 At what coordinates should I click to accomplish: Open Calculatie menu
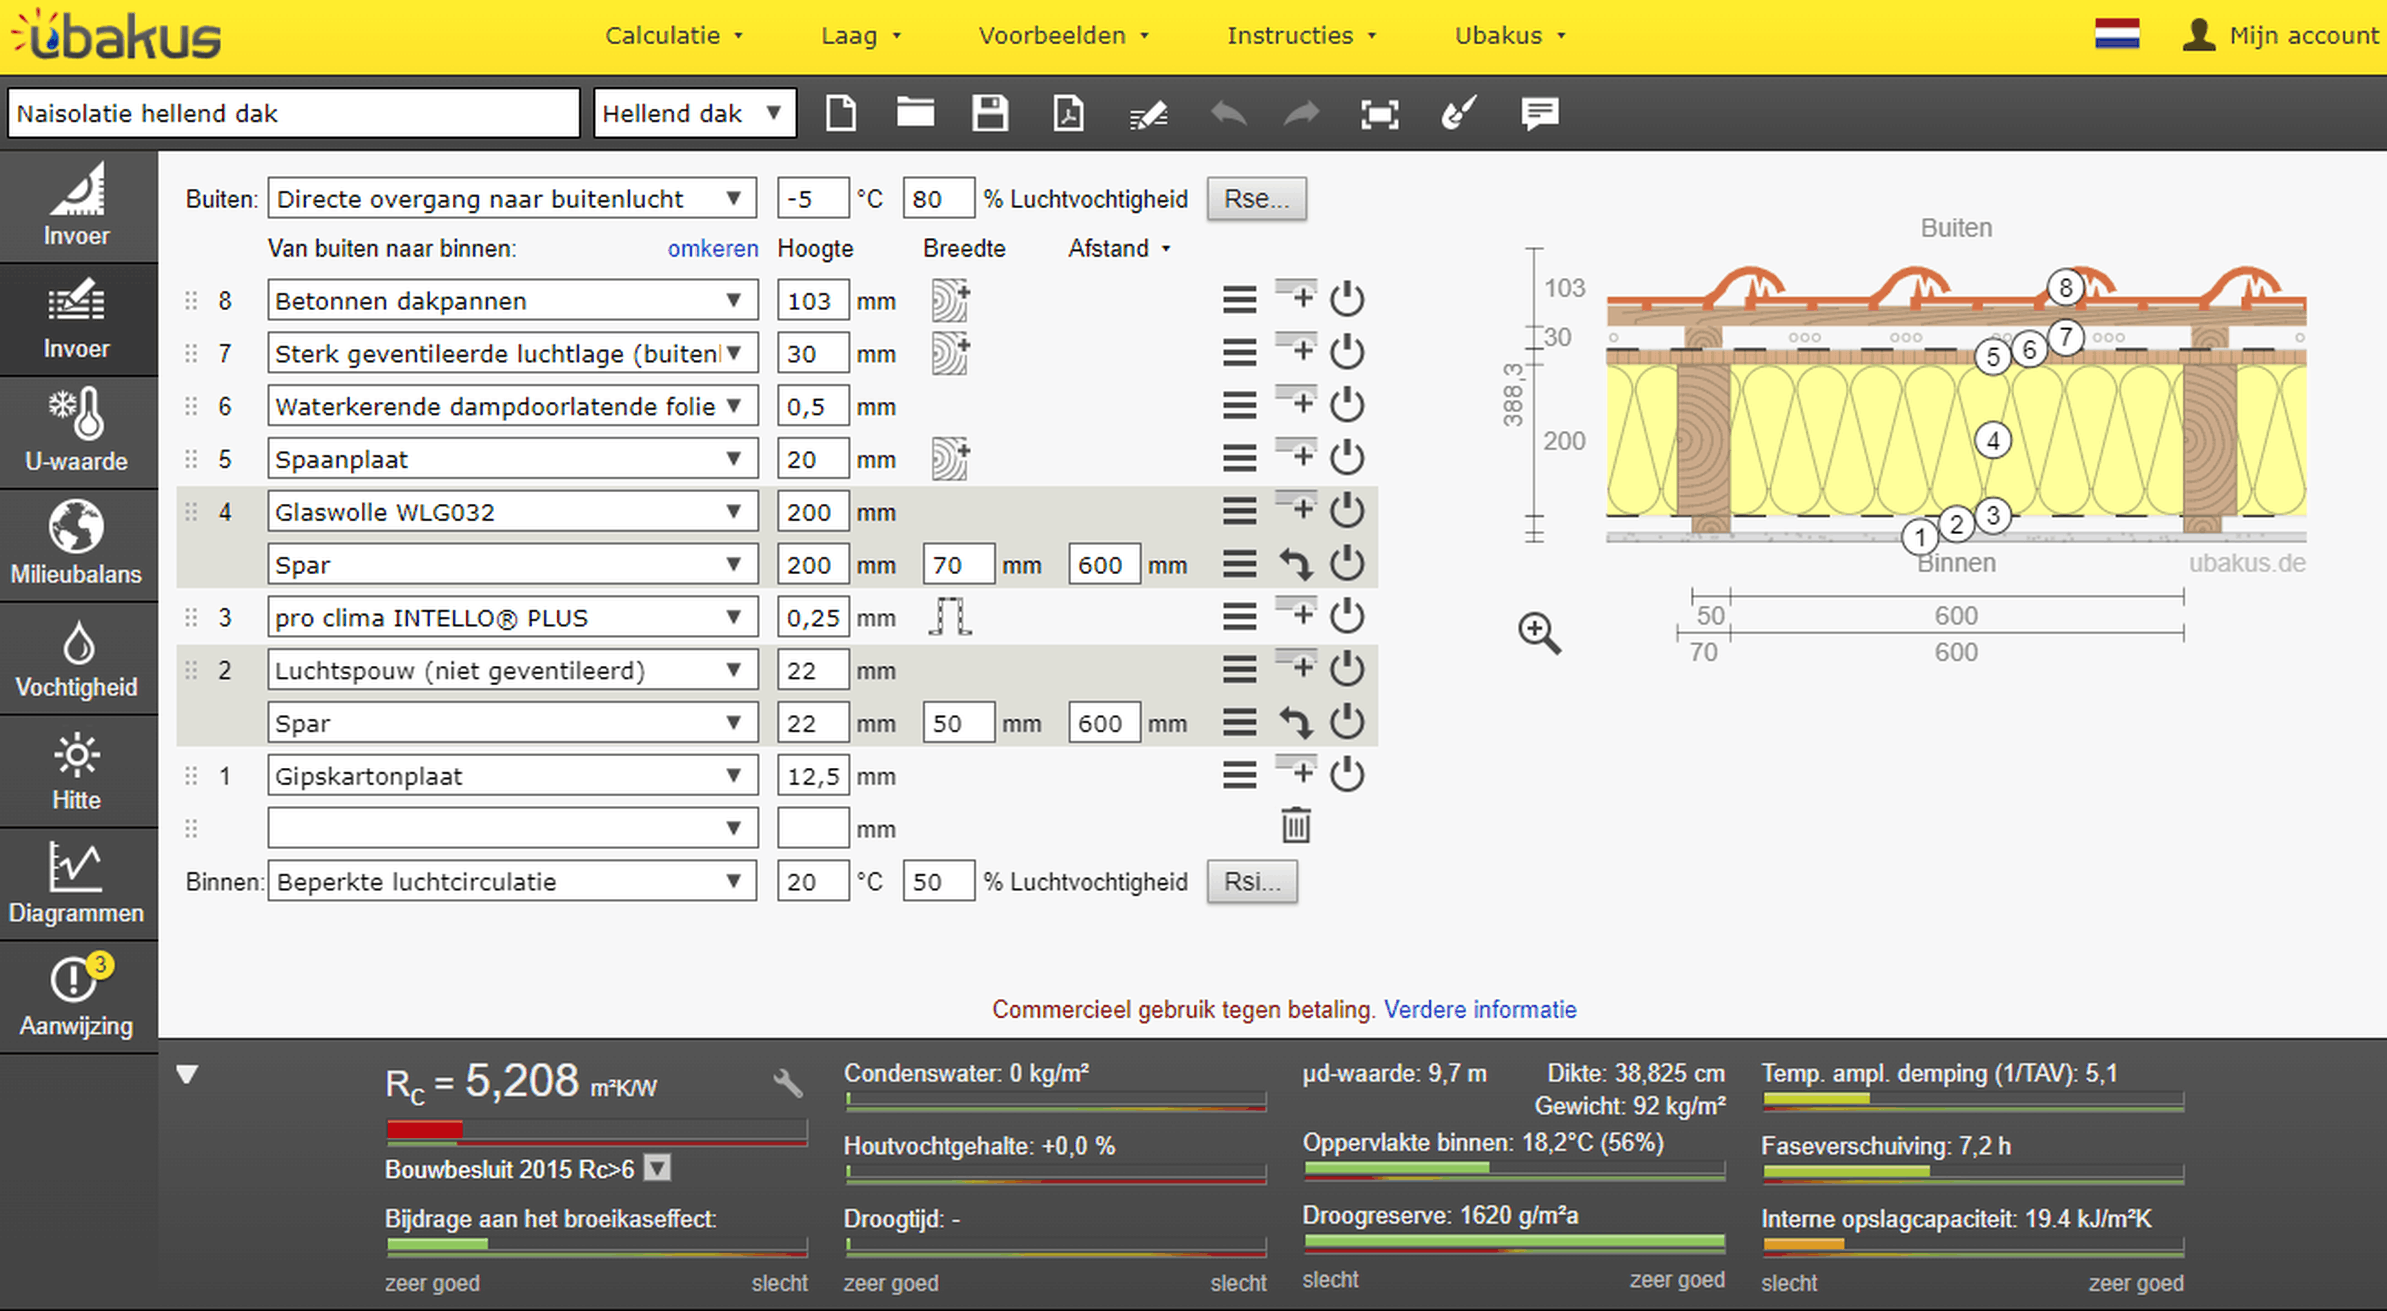pos(674,35)
